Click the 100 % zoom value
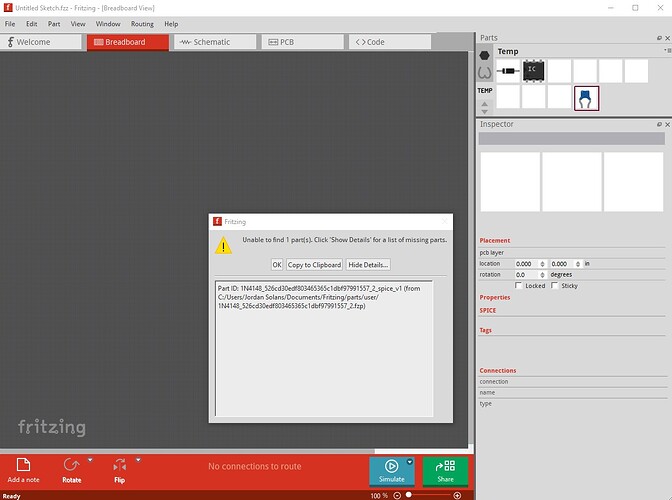 379,496
